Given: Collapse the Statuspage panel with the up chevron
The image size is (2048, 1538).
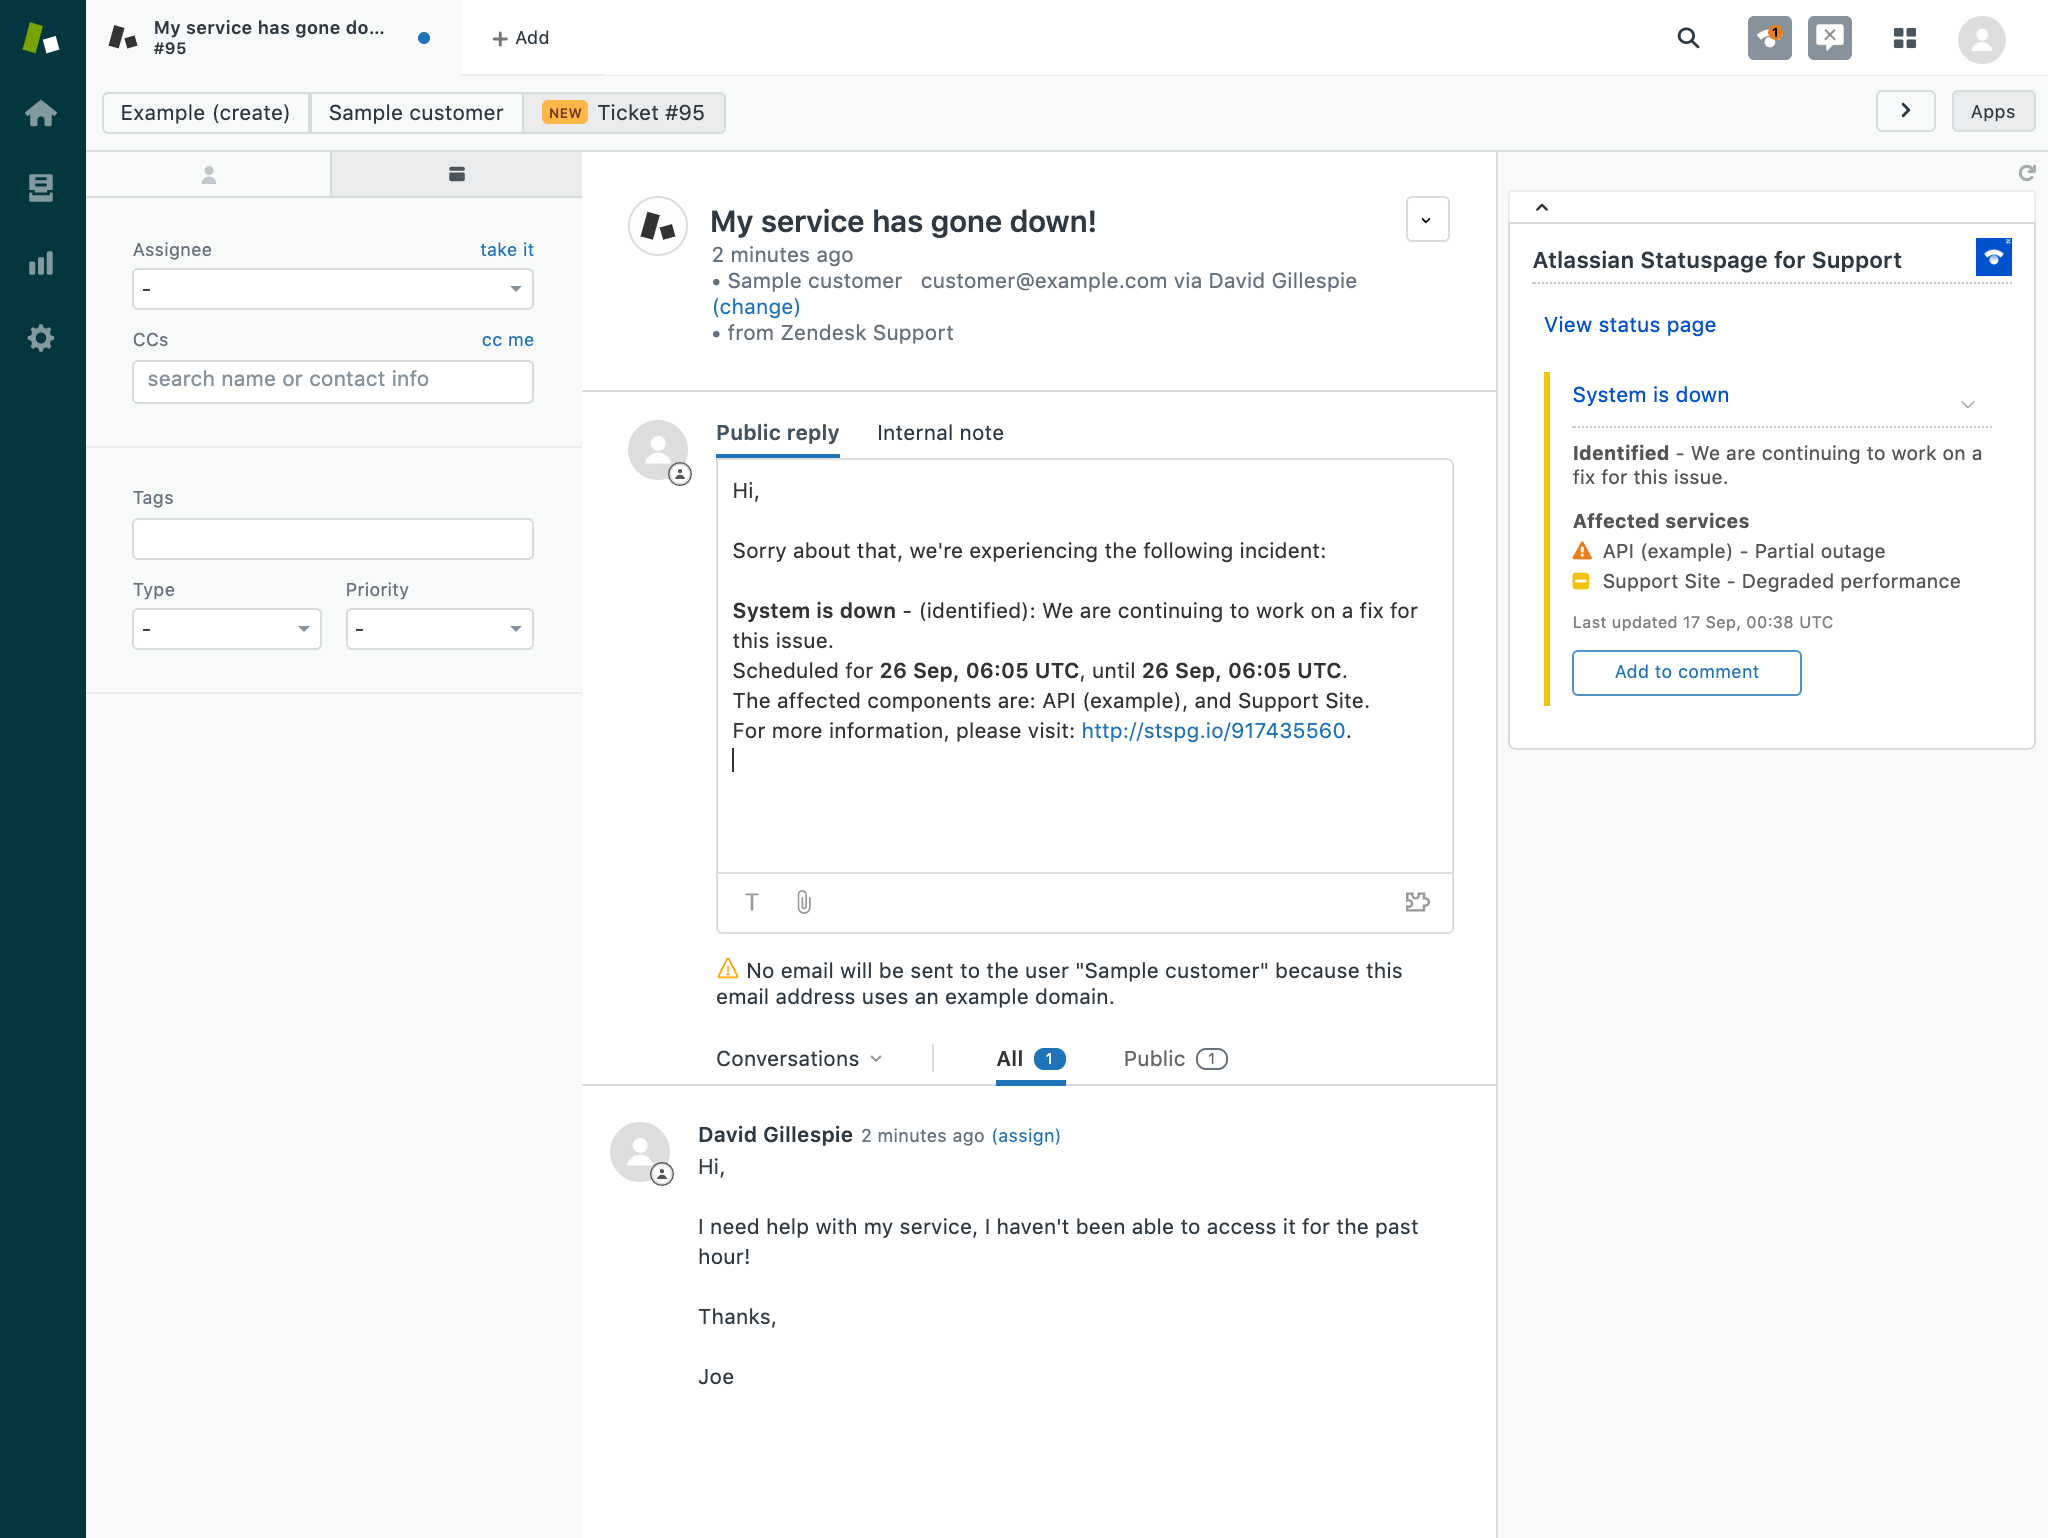Looking at the screenshot, I should (x=1541, y=207).
